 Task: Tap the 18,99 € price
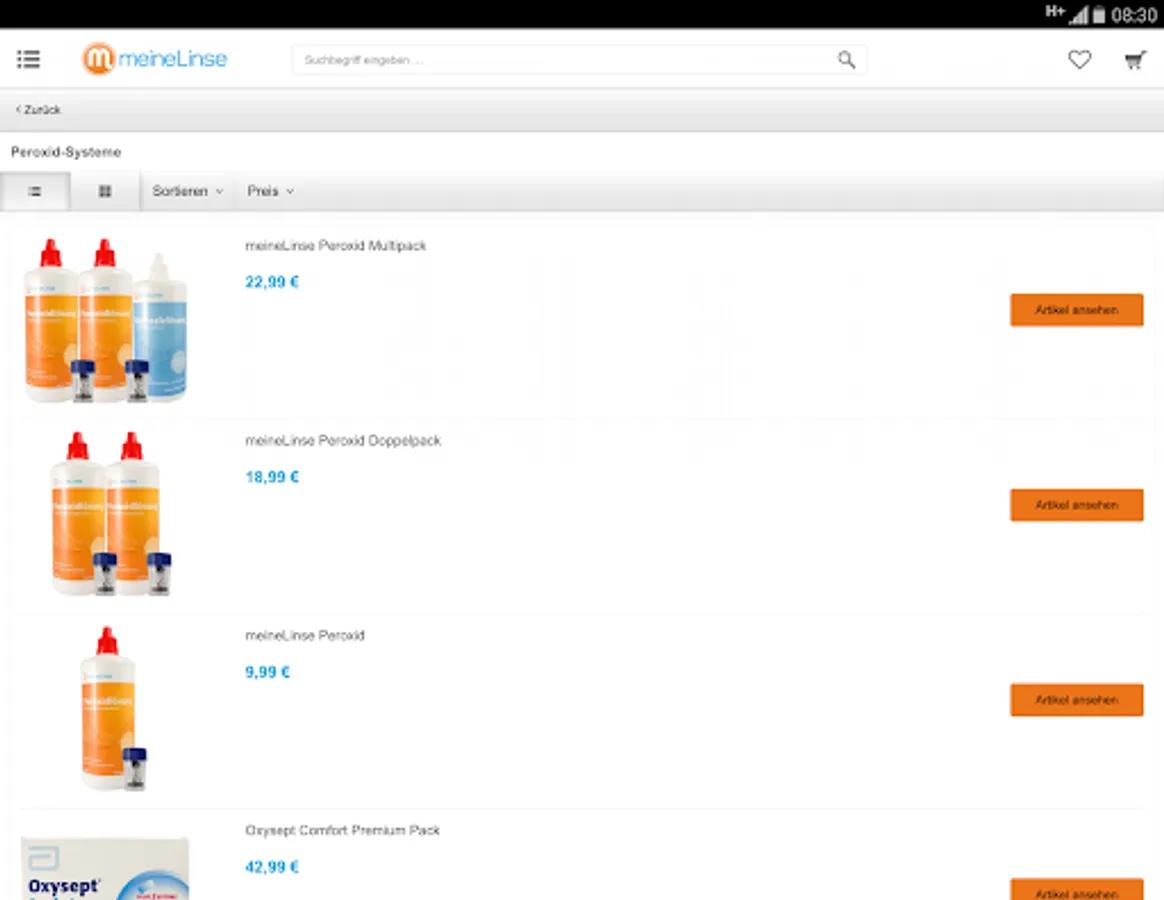(272, 477)
